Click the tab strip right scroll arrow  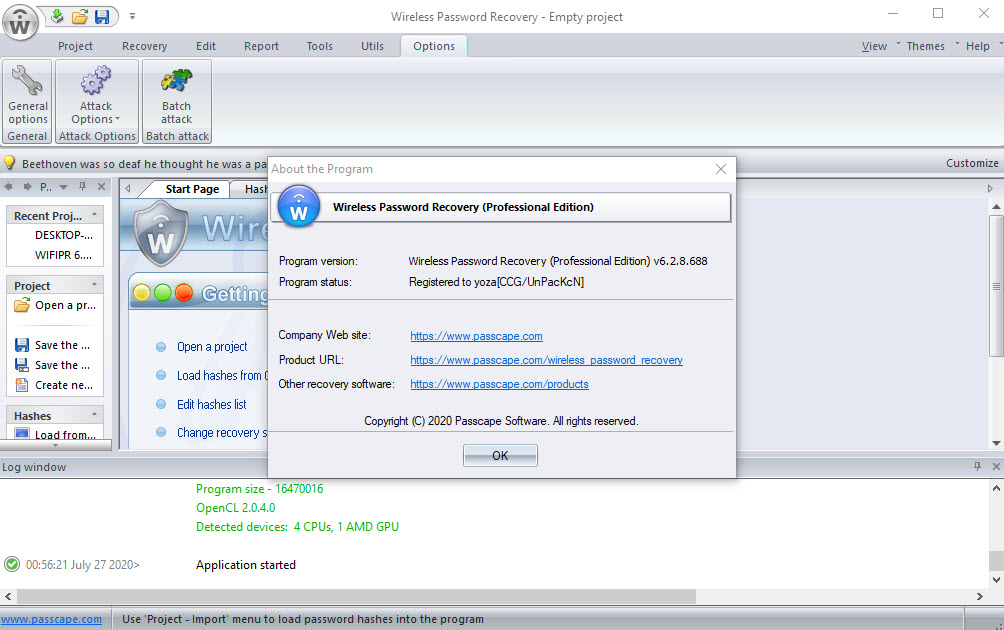coord(990,189)
